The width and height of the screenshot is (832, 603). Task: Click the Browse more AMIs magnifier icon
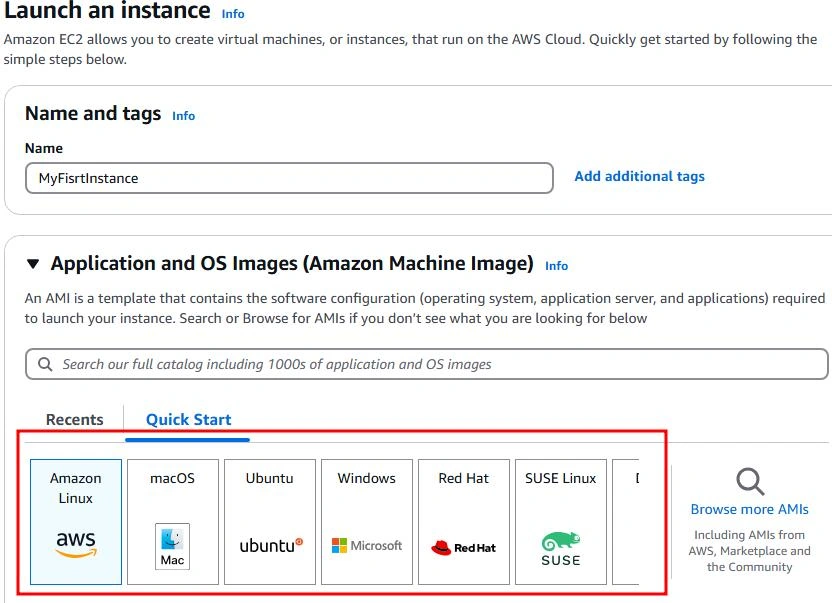pyautogui.click(x=750, y=481)
